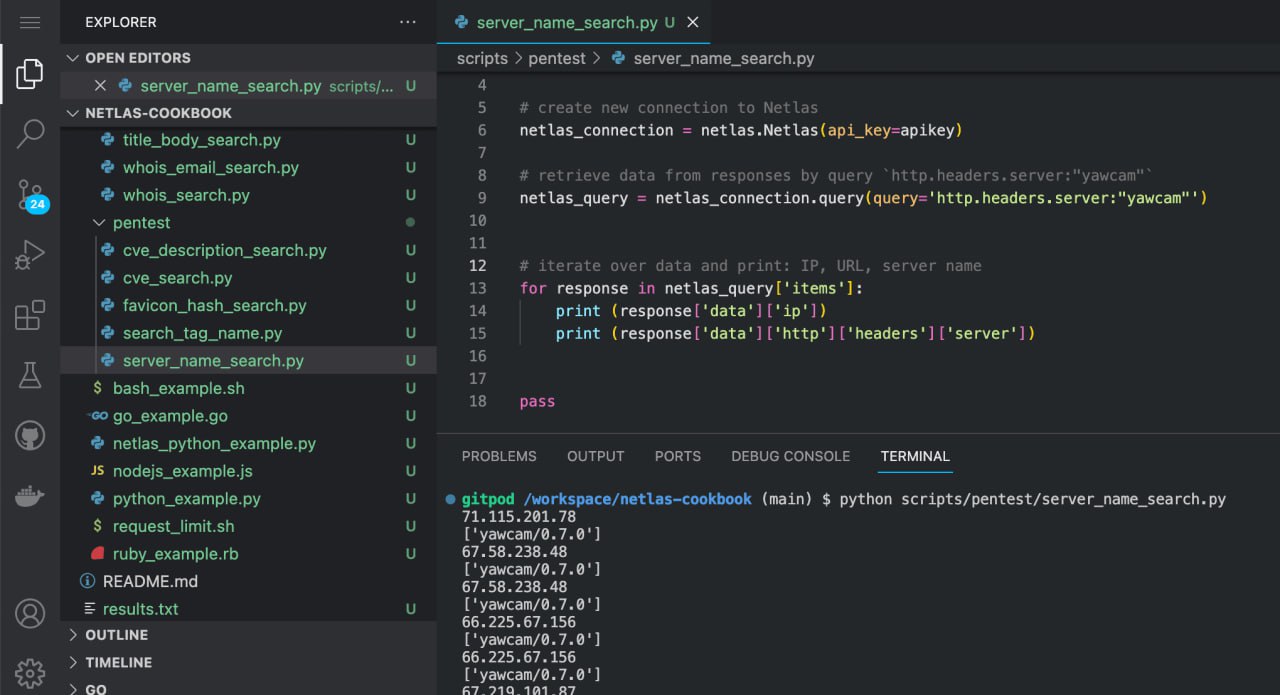
Task: Switch to the Debug Console tab
Action: click(790, 456)
